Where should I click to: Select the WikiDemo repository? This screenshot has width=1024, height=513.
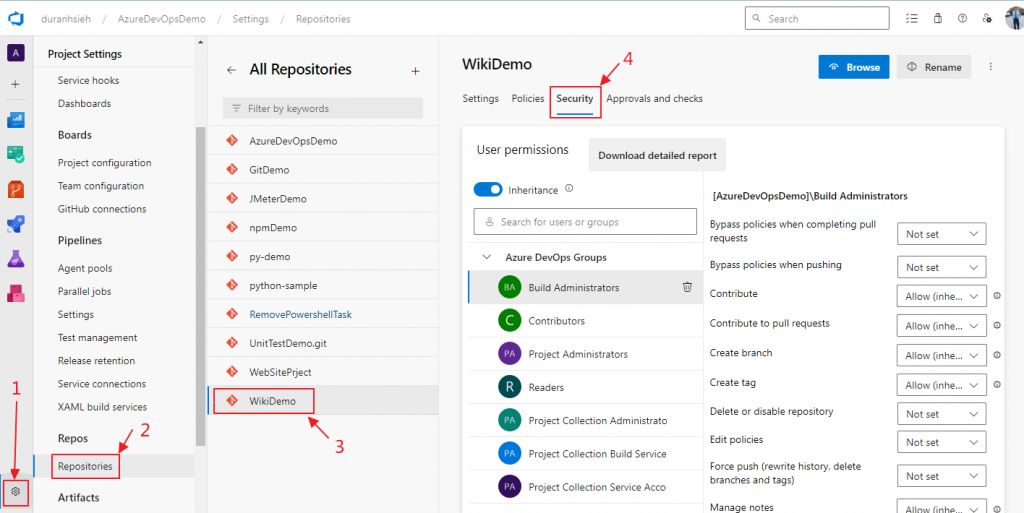tap(323, 401)
